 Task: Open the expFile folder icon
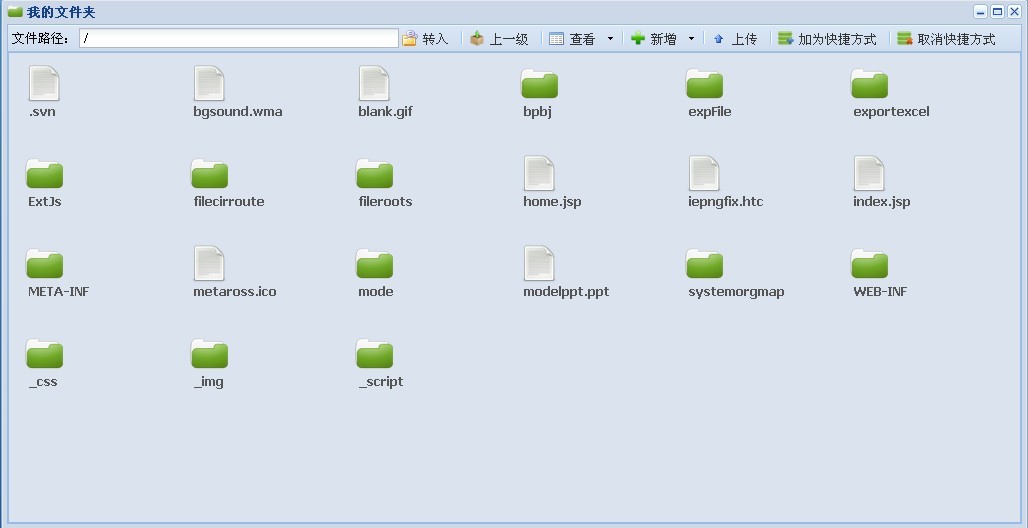[x=705, y=84]
